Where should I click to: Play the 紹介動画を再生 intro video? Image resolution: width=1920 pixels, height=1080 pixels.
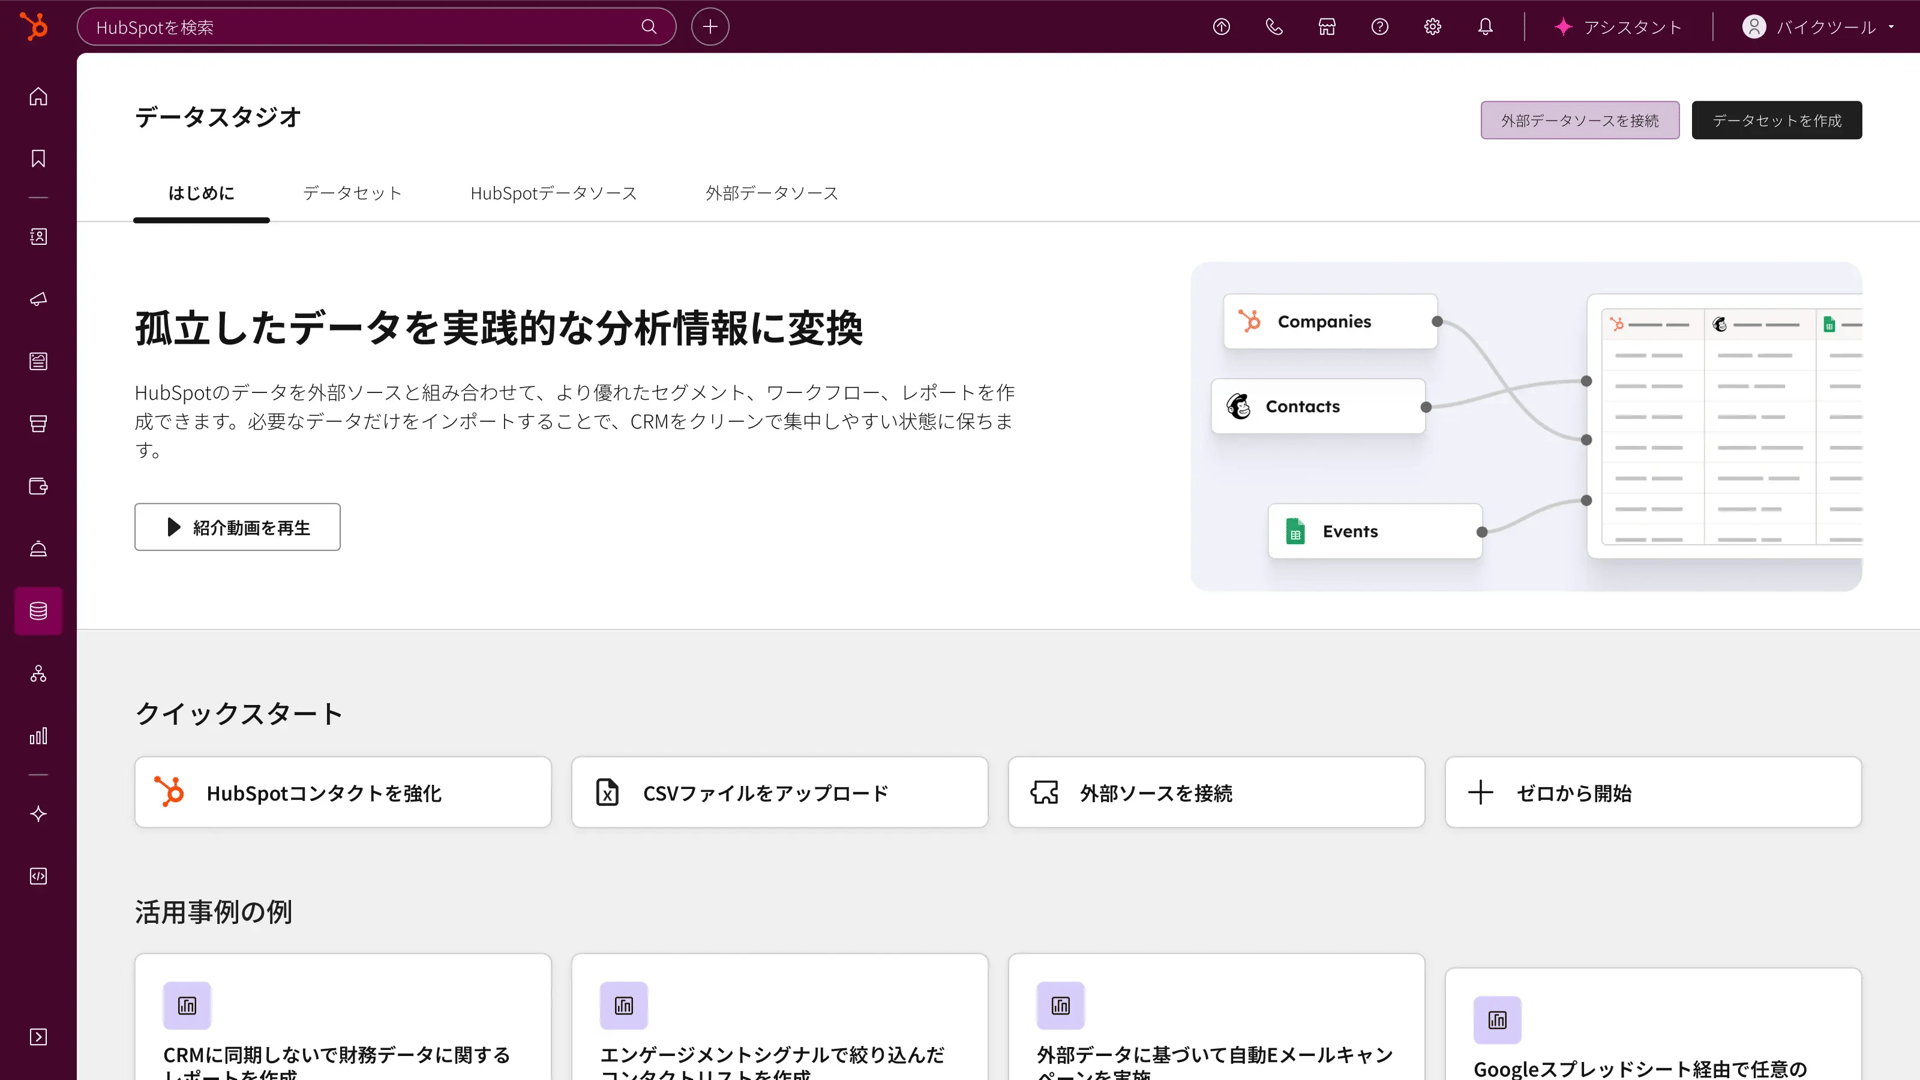237,527
